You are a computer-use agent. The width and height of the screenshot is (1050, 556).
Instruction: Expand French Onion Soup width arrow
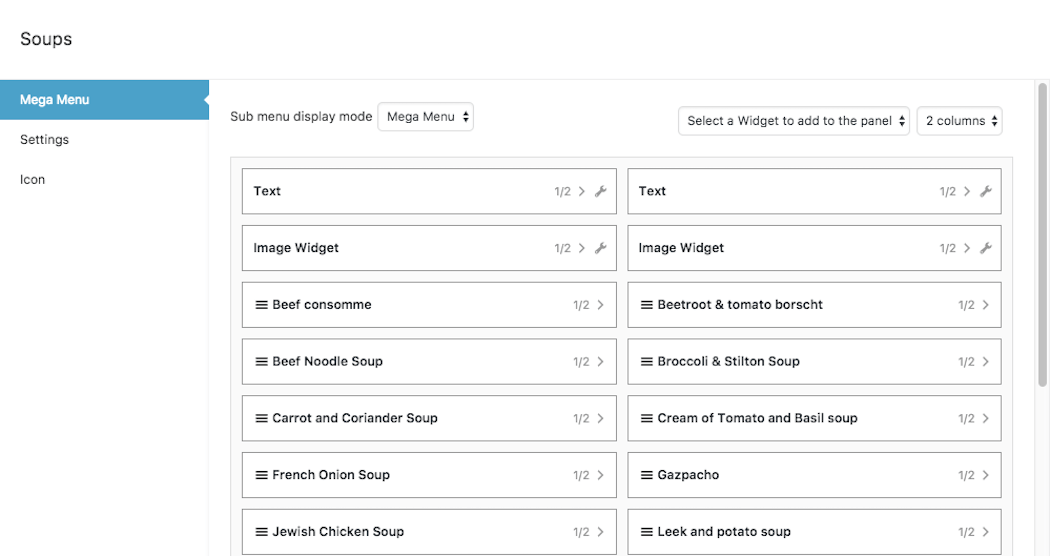601,475
